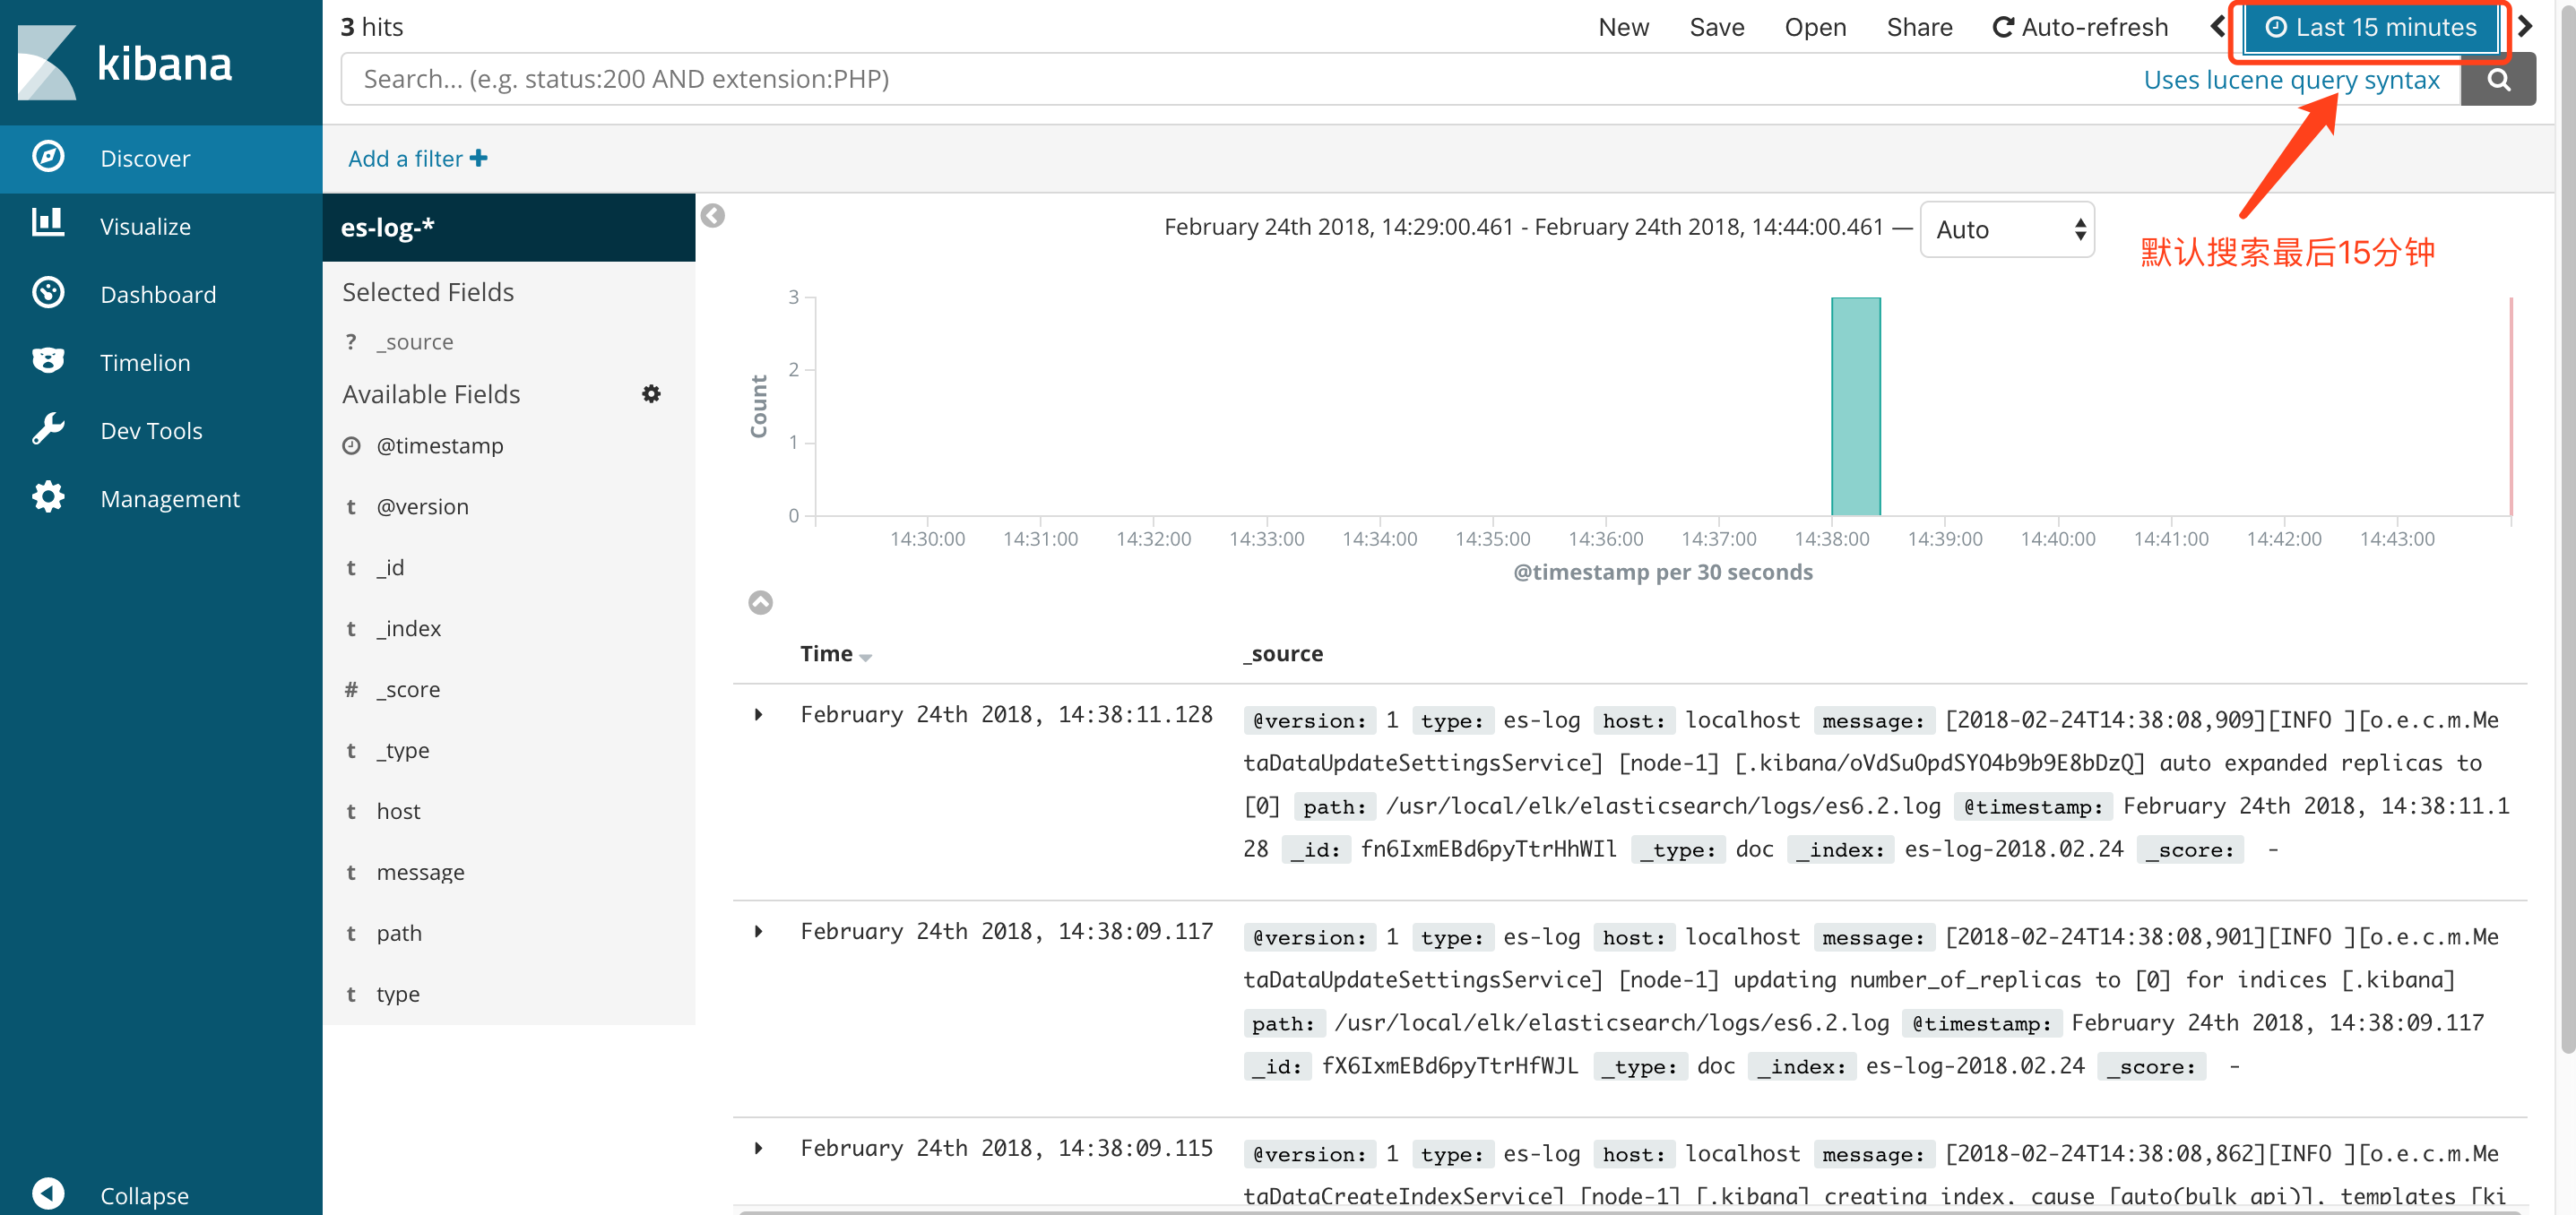The height and width of the screenshot is (1215, 2576).
Task: Open Visualize bar chart icon
Action: click(x=48, y=225)
